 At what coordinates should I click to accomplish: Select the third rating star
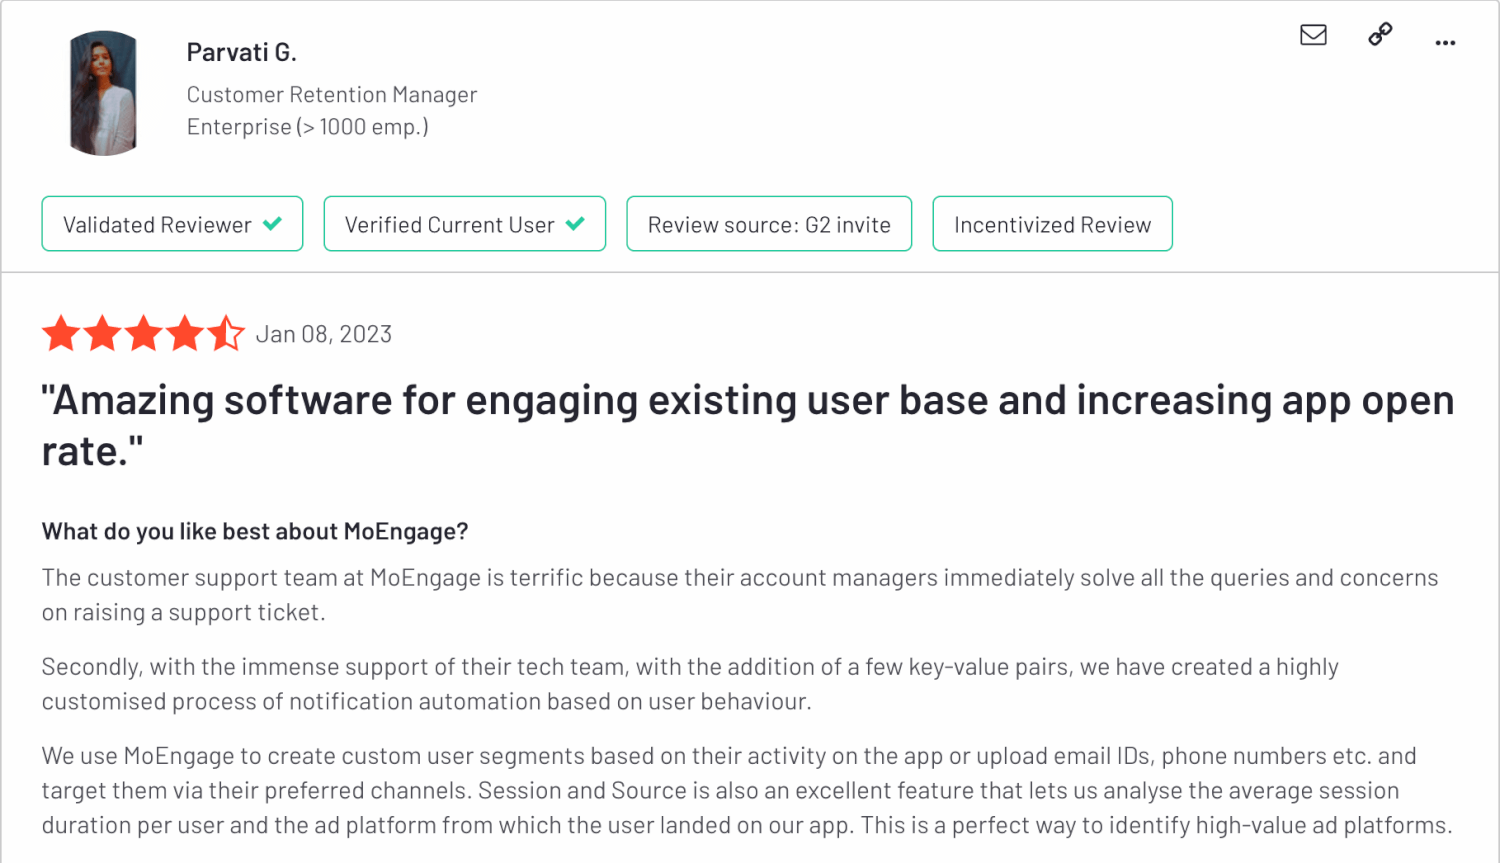pos(144,334)
